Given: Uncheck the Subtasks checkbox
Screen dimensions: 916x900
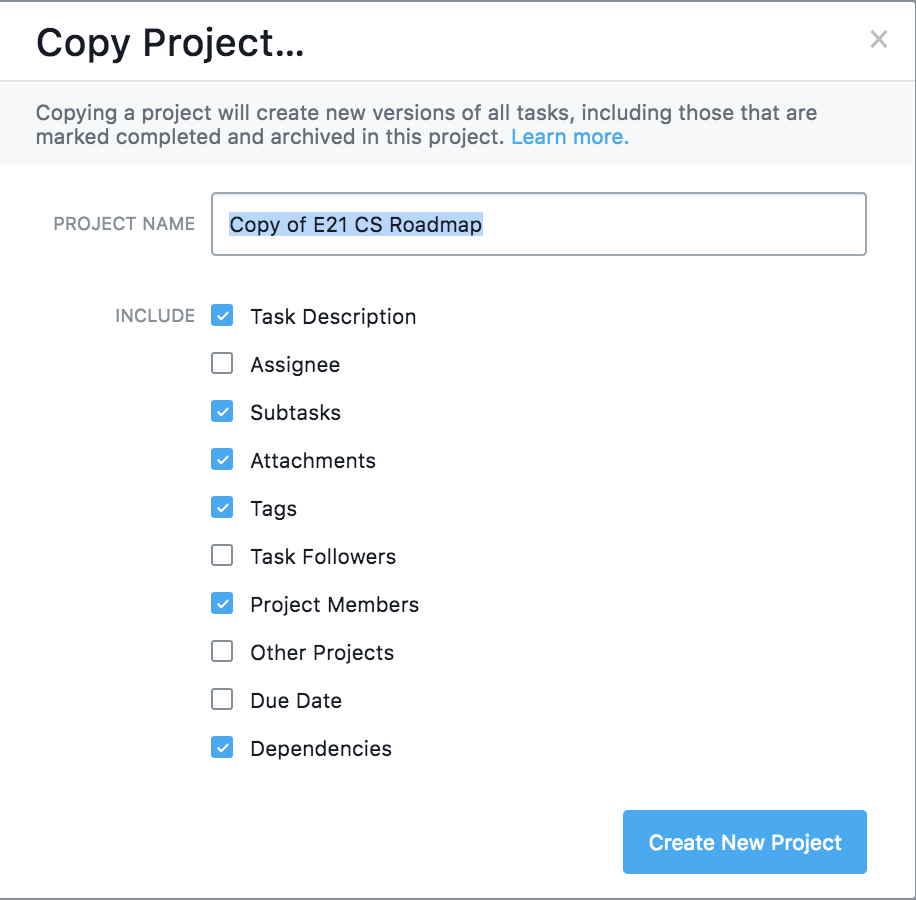Looking at the screenshot, I should (222, 412).
